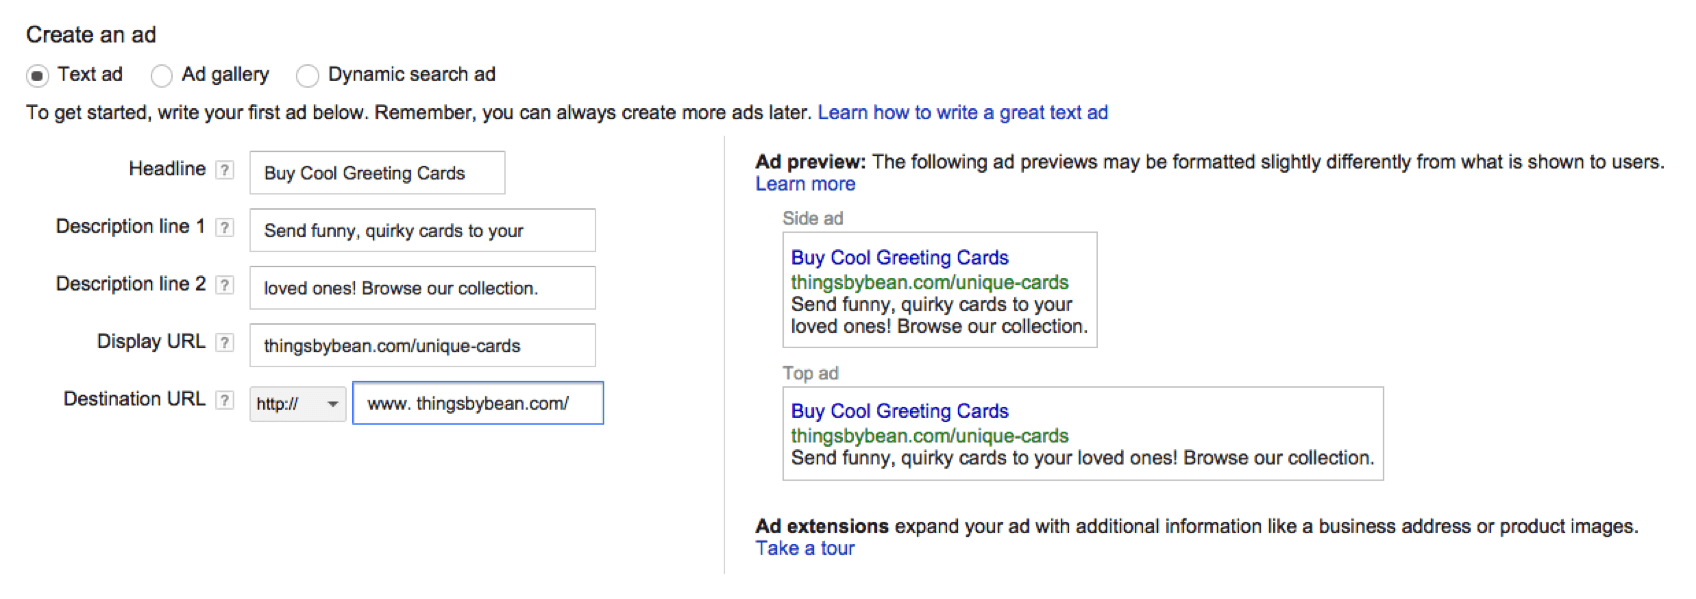This screenshot has height=599, width=1696.
Task: Click the Learn more link in Ad preview
Action: 805,184
